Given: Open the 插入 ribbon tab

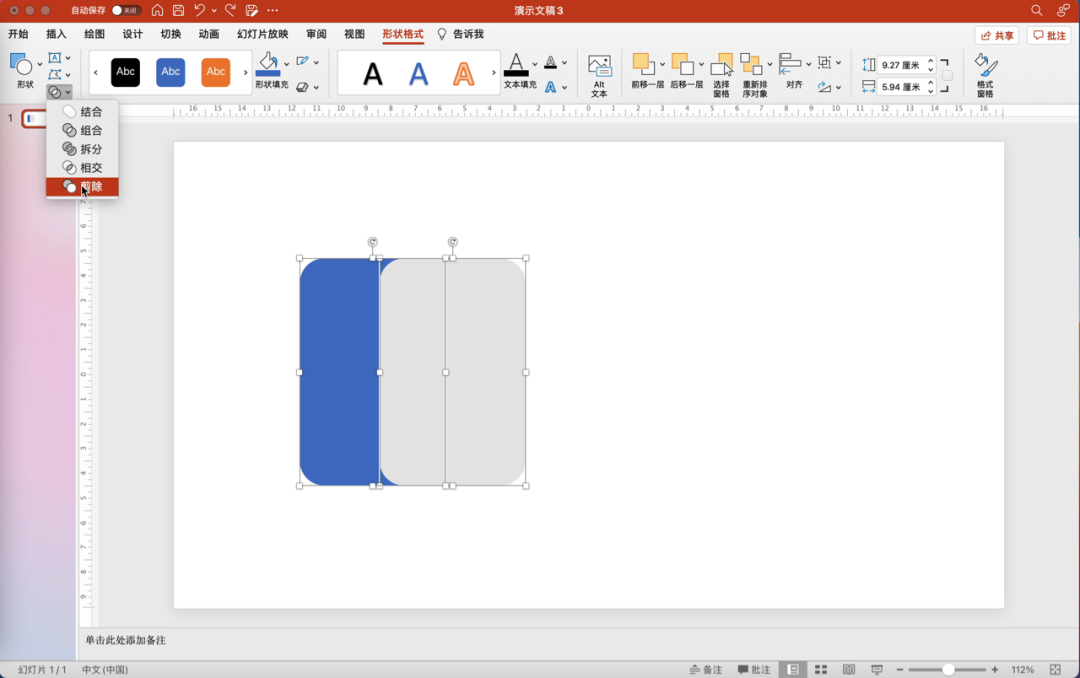Looking at the screenshot, I should coord(56,34).
